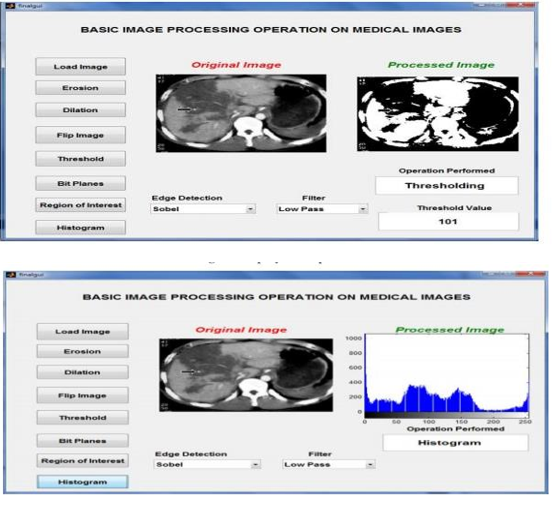The height and width of the screenshot is (505, 557).
Task: Click the Threshold Value field showing 101
Action: point(448,222)
